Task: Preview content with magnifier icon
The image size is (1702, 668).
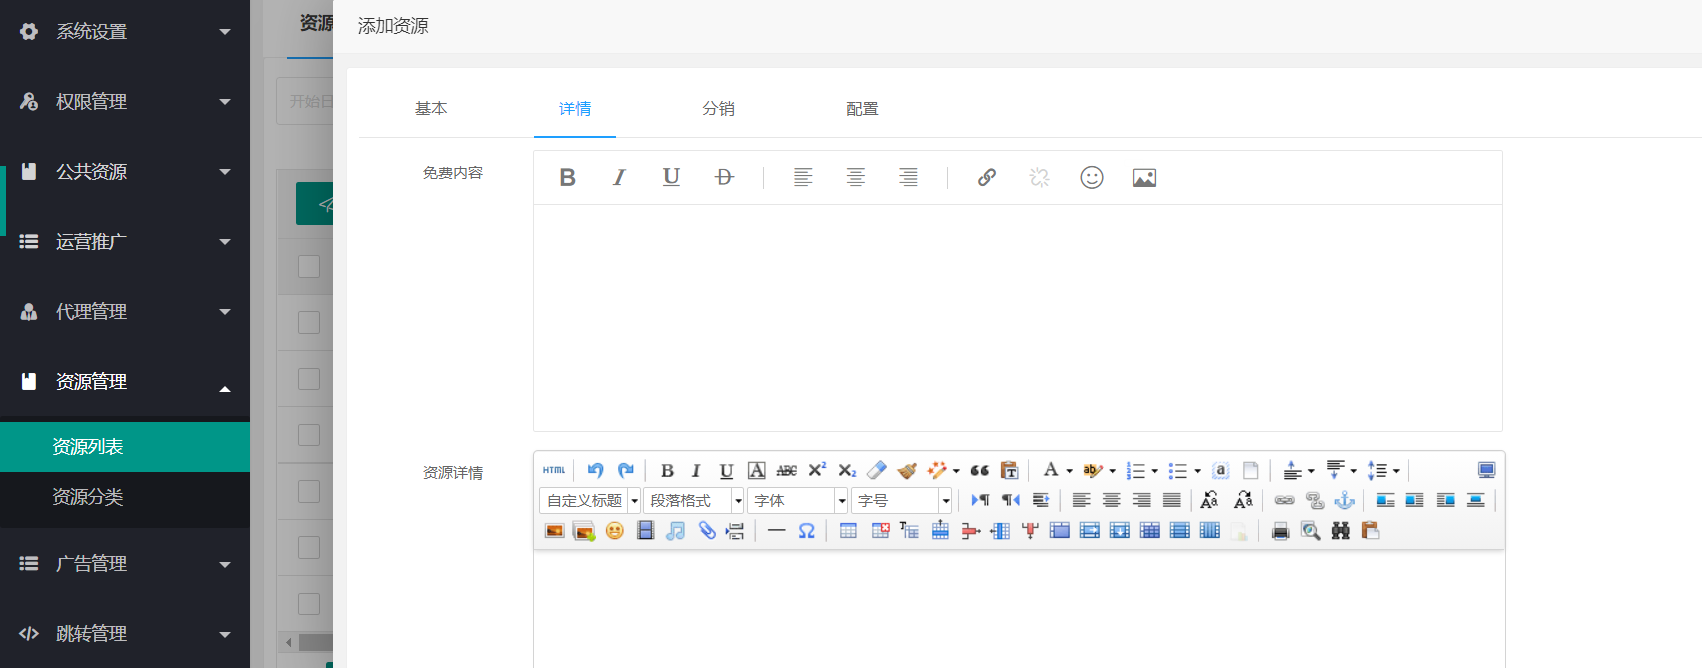Action: tap(1311, 531)
